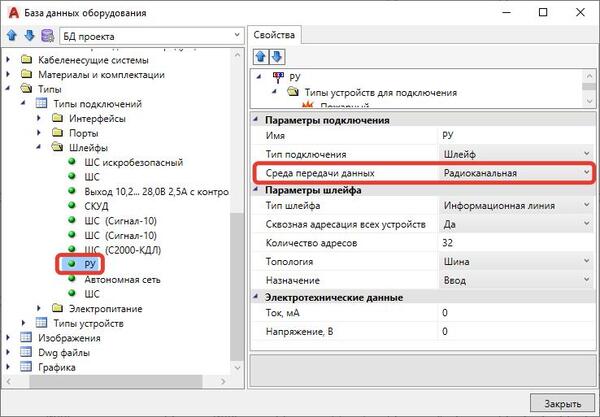Click the database icon beside БД проекта
The image size is (600, 417).
(x=46, y=36)
